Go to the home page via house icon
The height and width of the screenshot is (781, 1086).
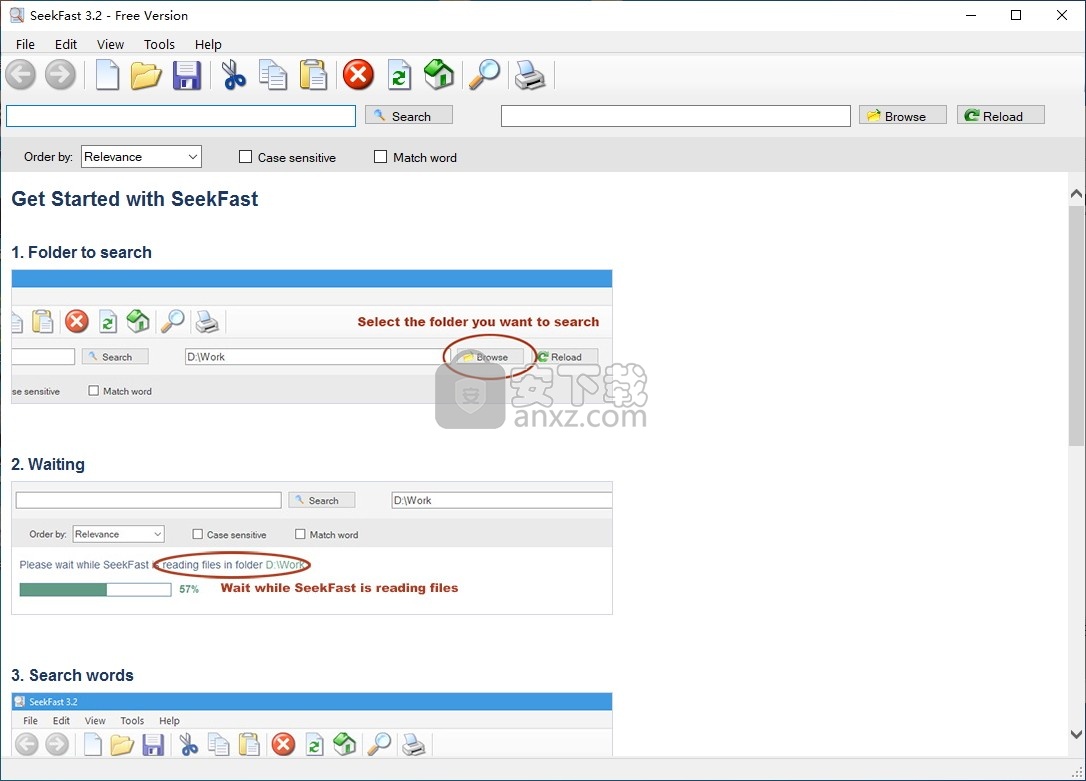click(x=438, y=75)
